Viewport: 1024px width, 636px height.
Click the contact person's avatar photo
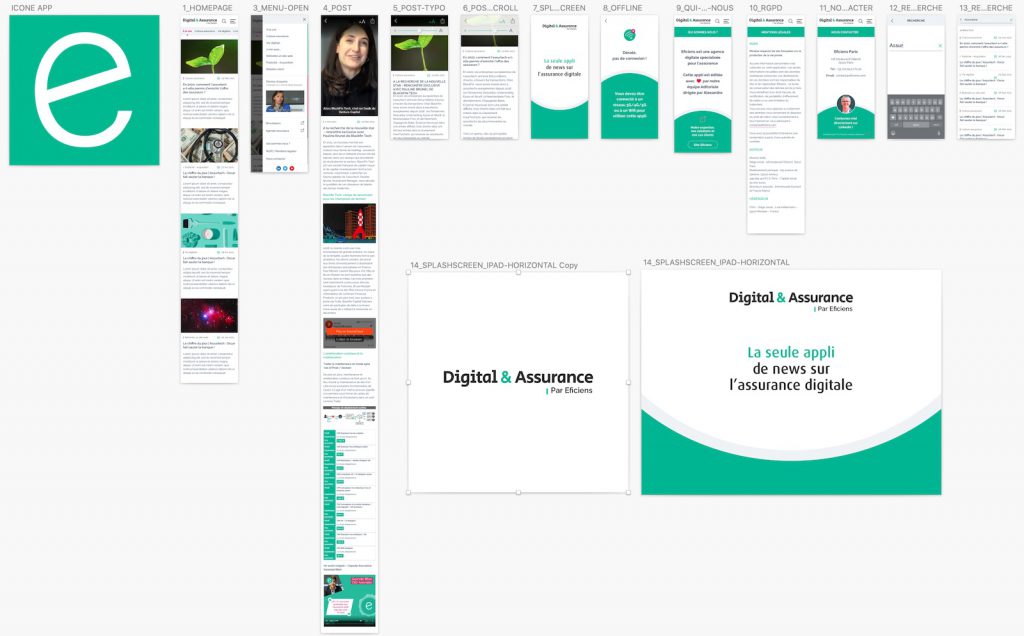point(845,103)
